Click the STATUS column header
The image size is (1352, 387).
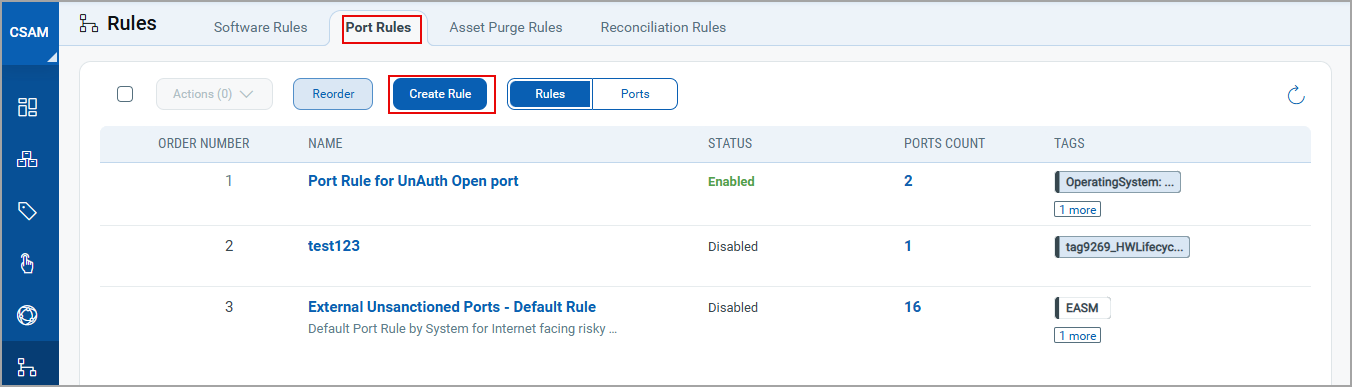[x=730, y=144]
